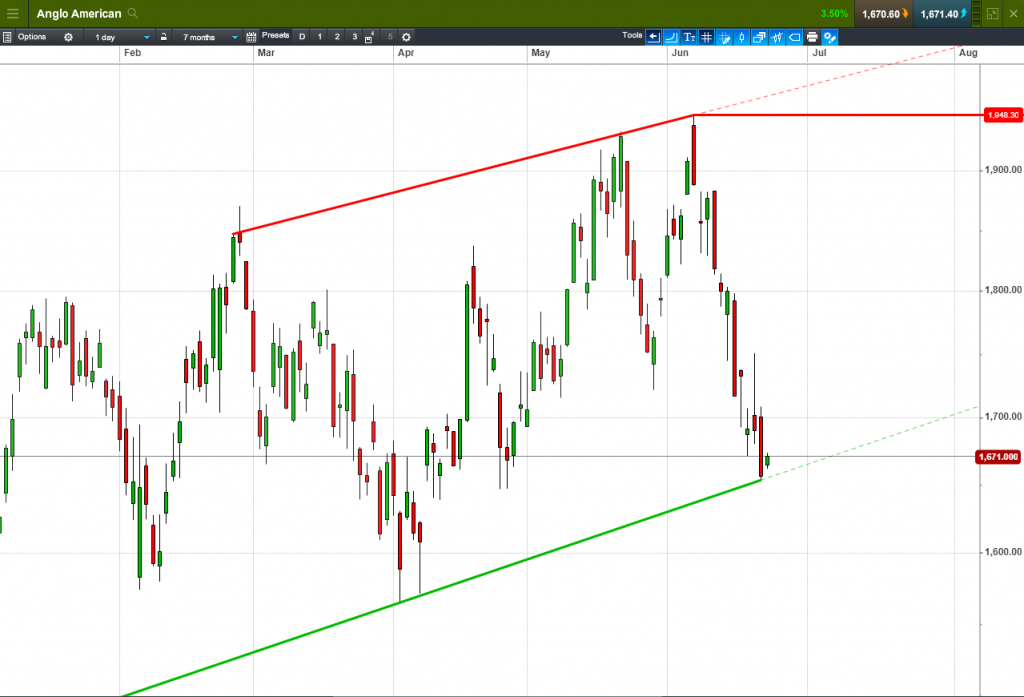Screen dimensions: 1024x697
Task: Select preset 5
Action: (x=390, y=37)
